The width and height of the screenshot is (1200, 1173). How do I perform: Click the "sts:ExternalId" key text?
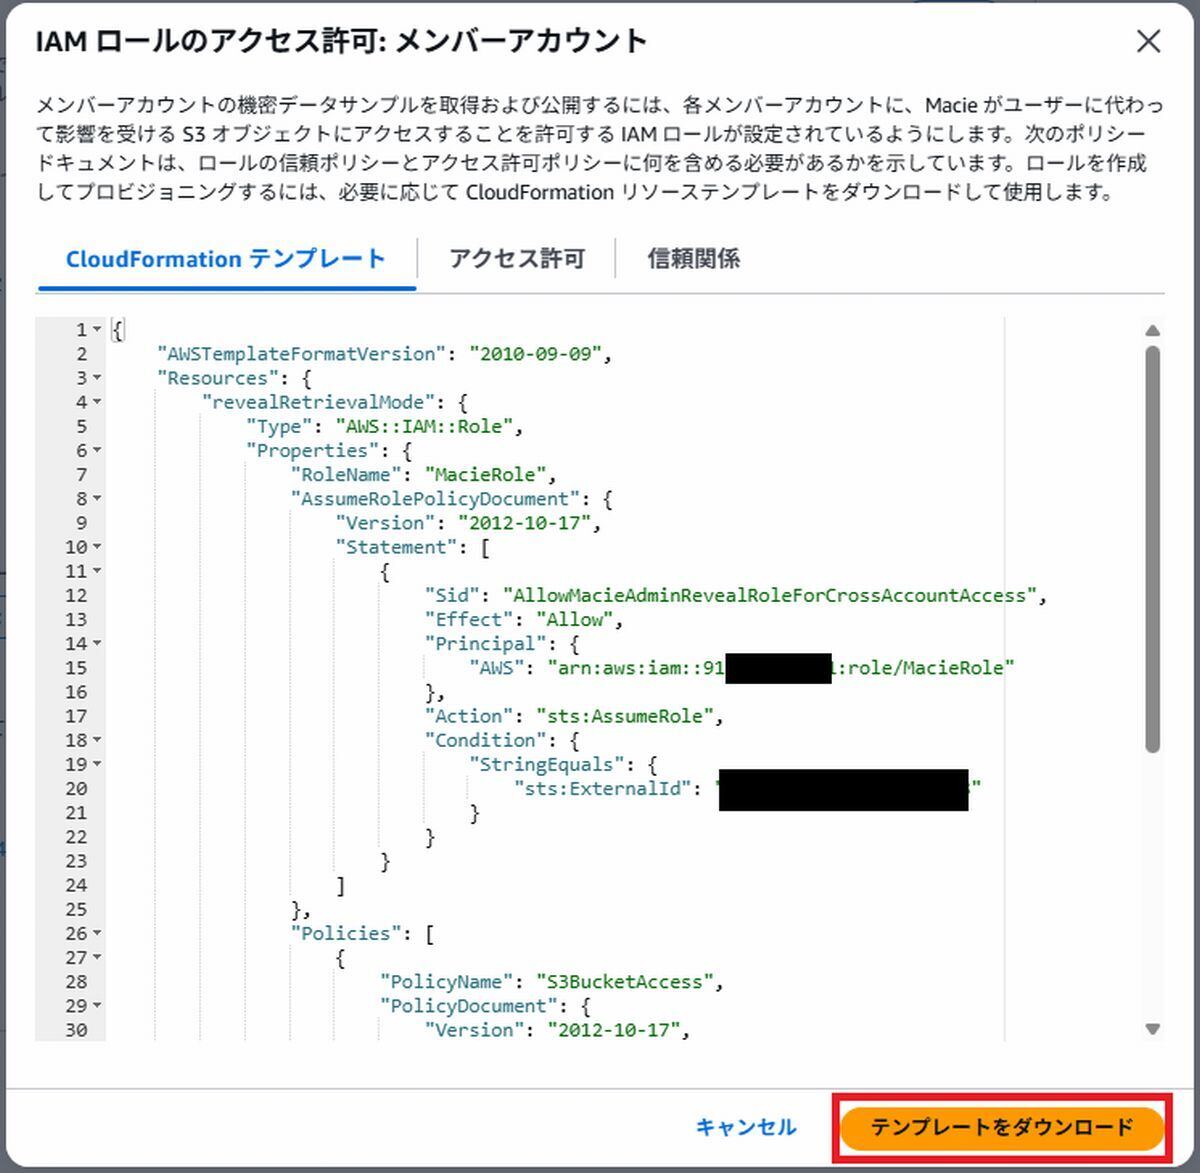602,788
